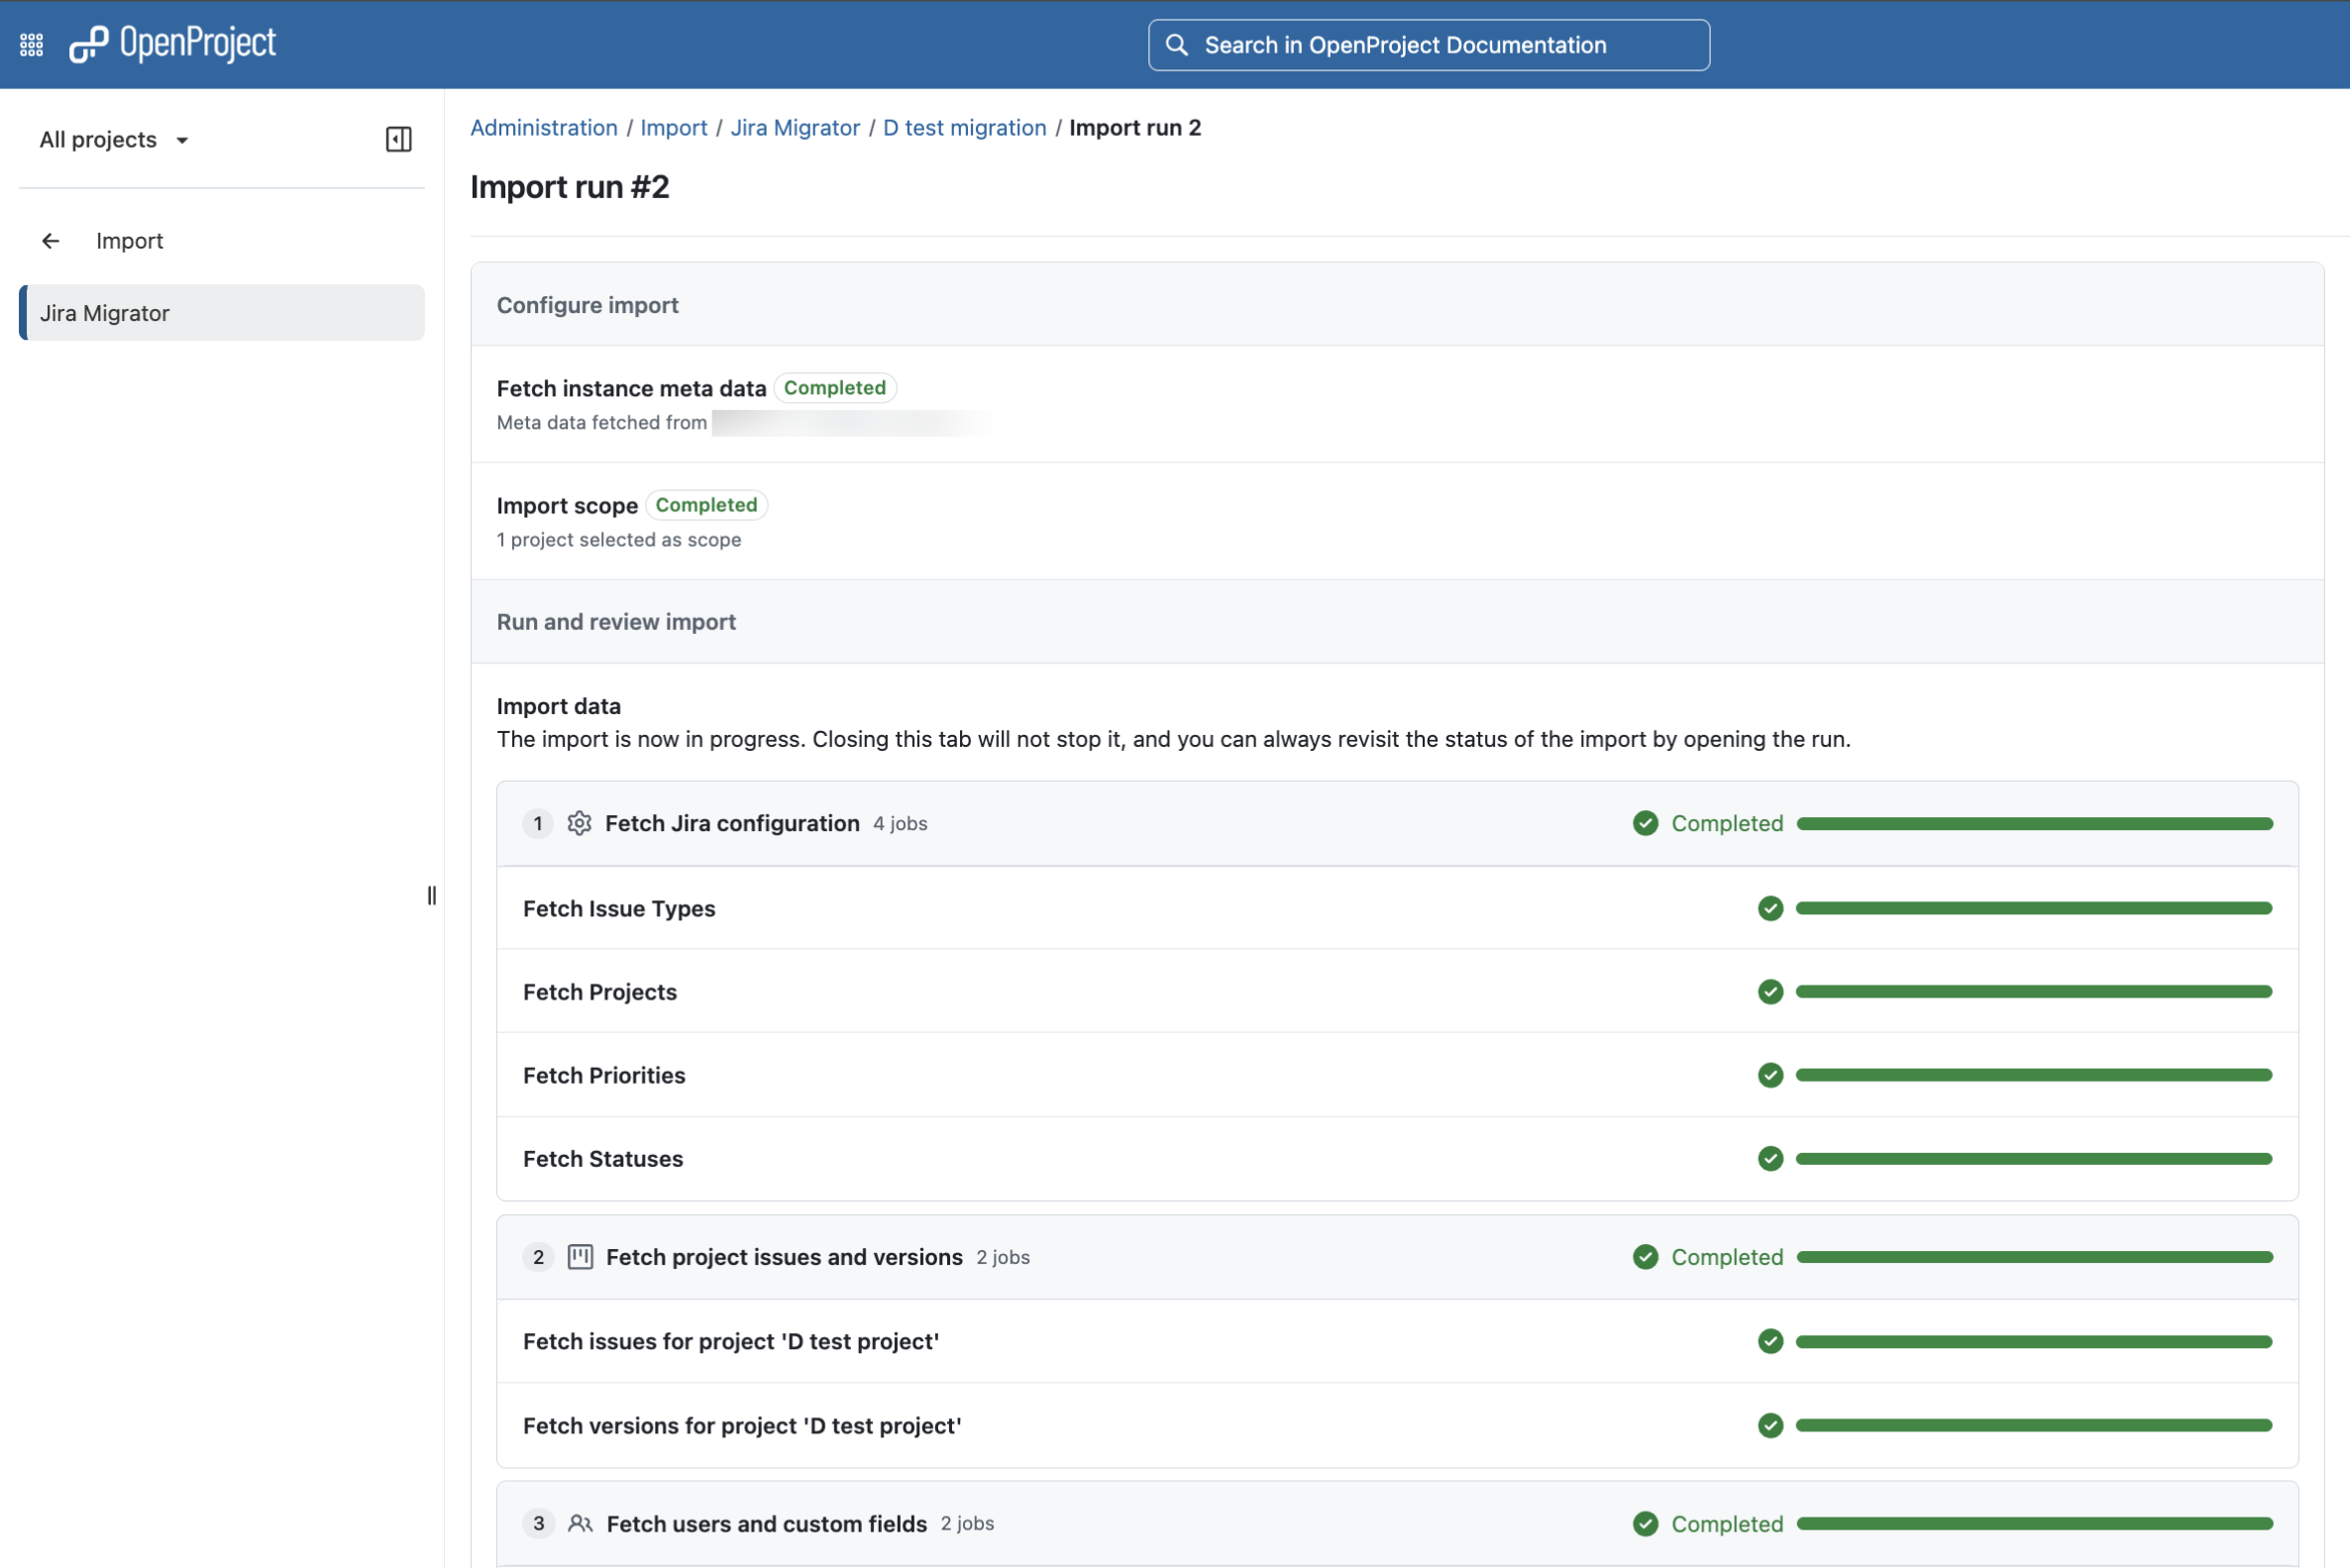This screenshot has width=2350, height=1568.
Task: Click checkmark on Fetch users and custom fields
Action: tap(1645, 1524)
